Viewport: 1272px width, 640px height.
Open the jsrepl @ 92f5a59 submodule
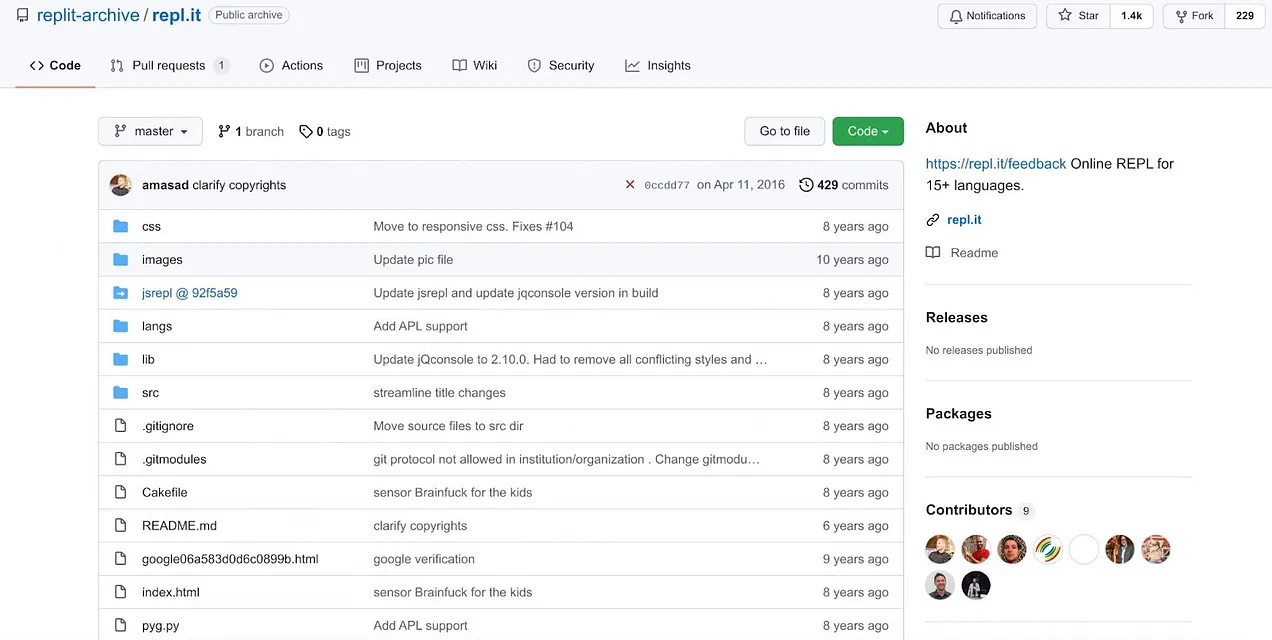(190, 293)
